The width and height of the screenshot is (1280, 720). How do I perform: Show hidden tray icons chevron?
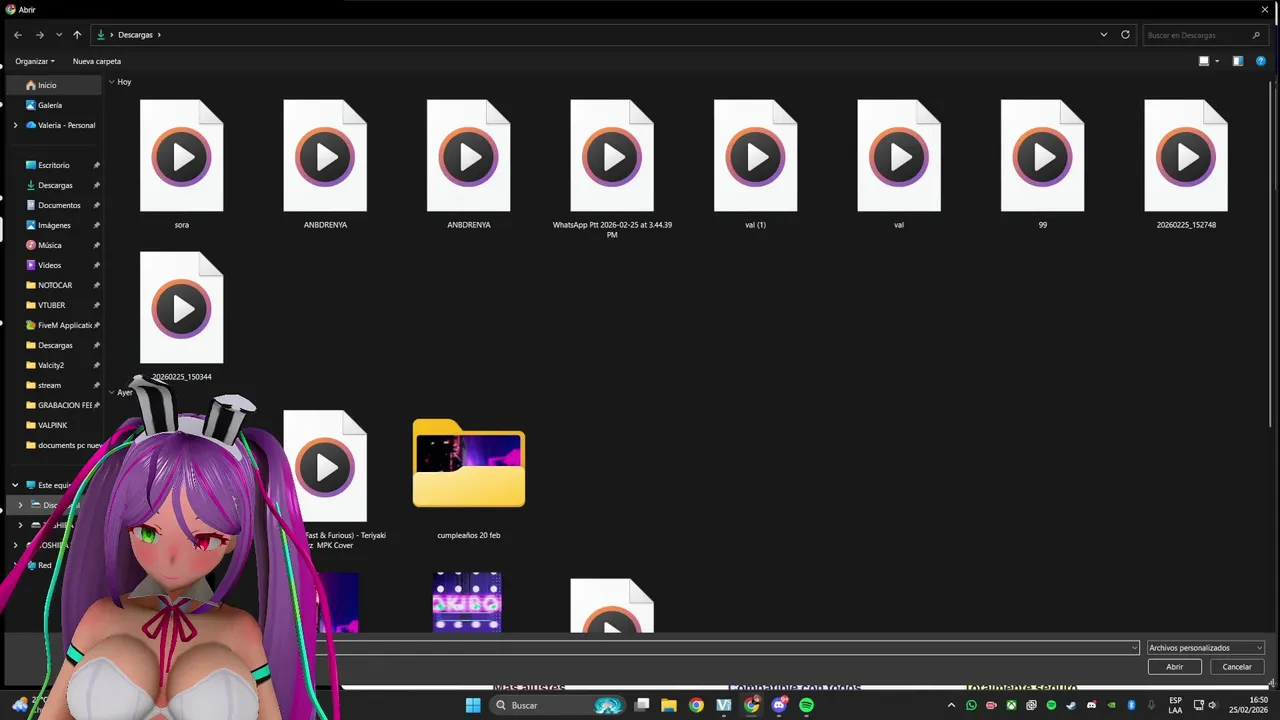click(x=949, y=705)
